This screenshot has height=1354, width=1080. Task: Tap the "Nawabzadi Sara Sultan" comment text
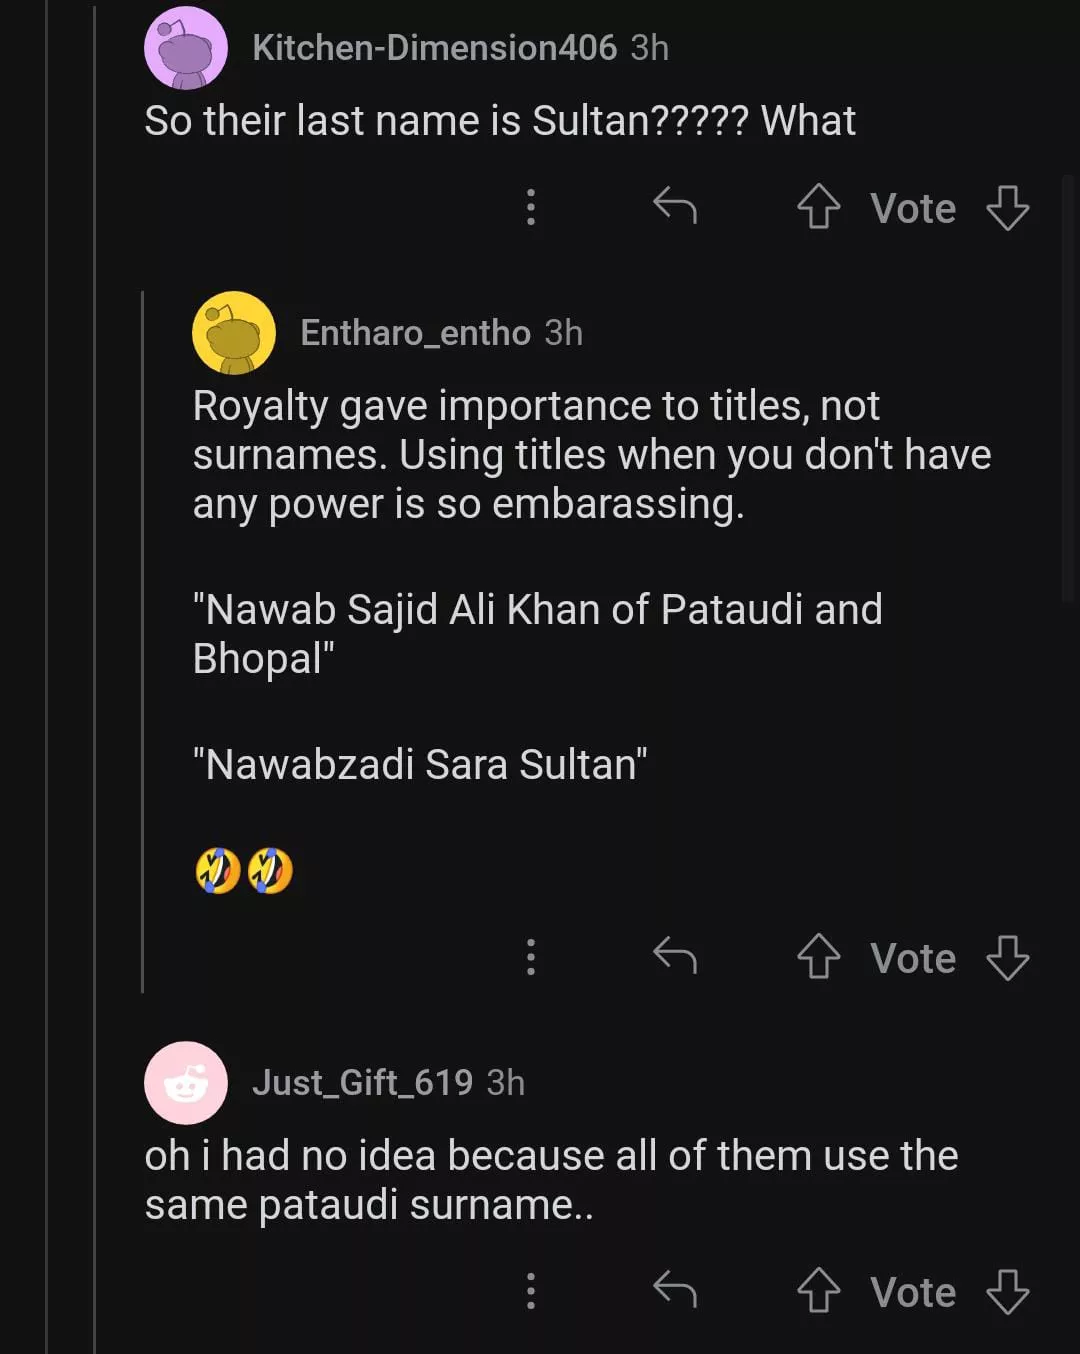tap(420, 765)
